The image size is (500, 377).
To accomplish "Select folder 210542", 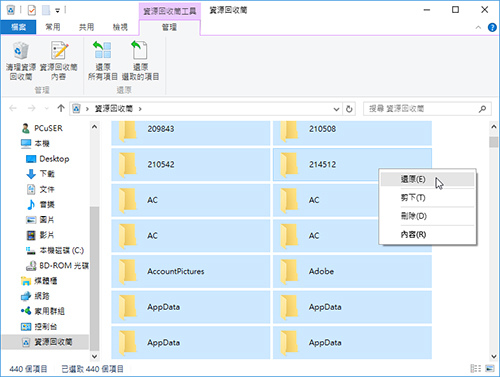I will (191, 165).
